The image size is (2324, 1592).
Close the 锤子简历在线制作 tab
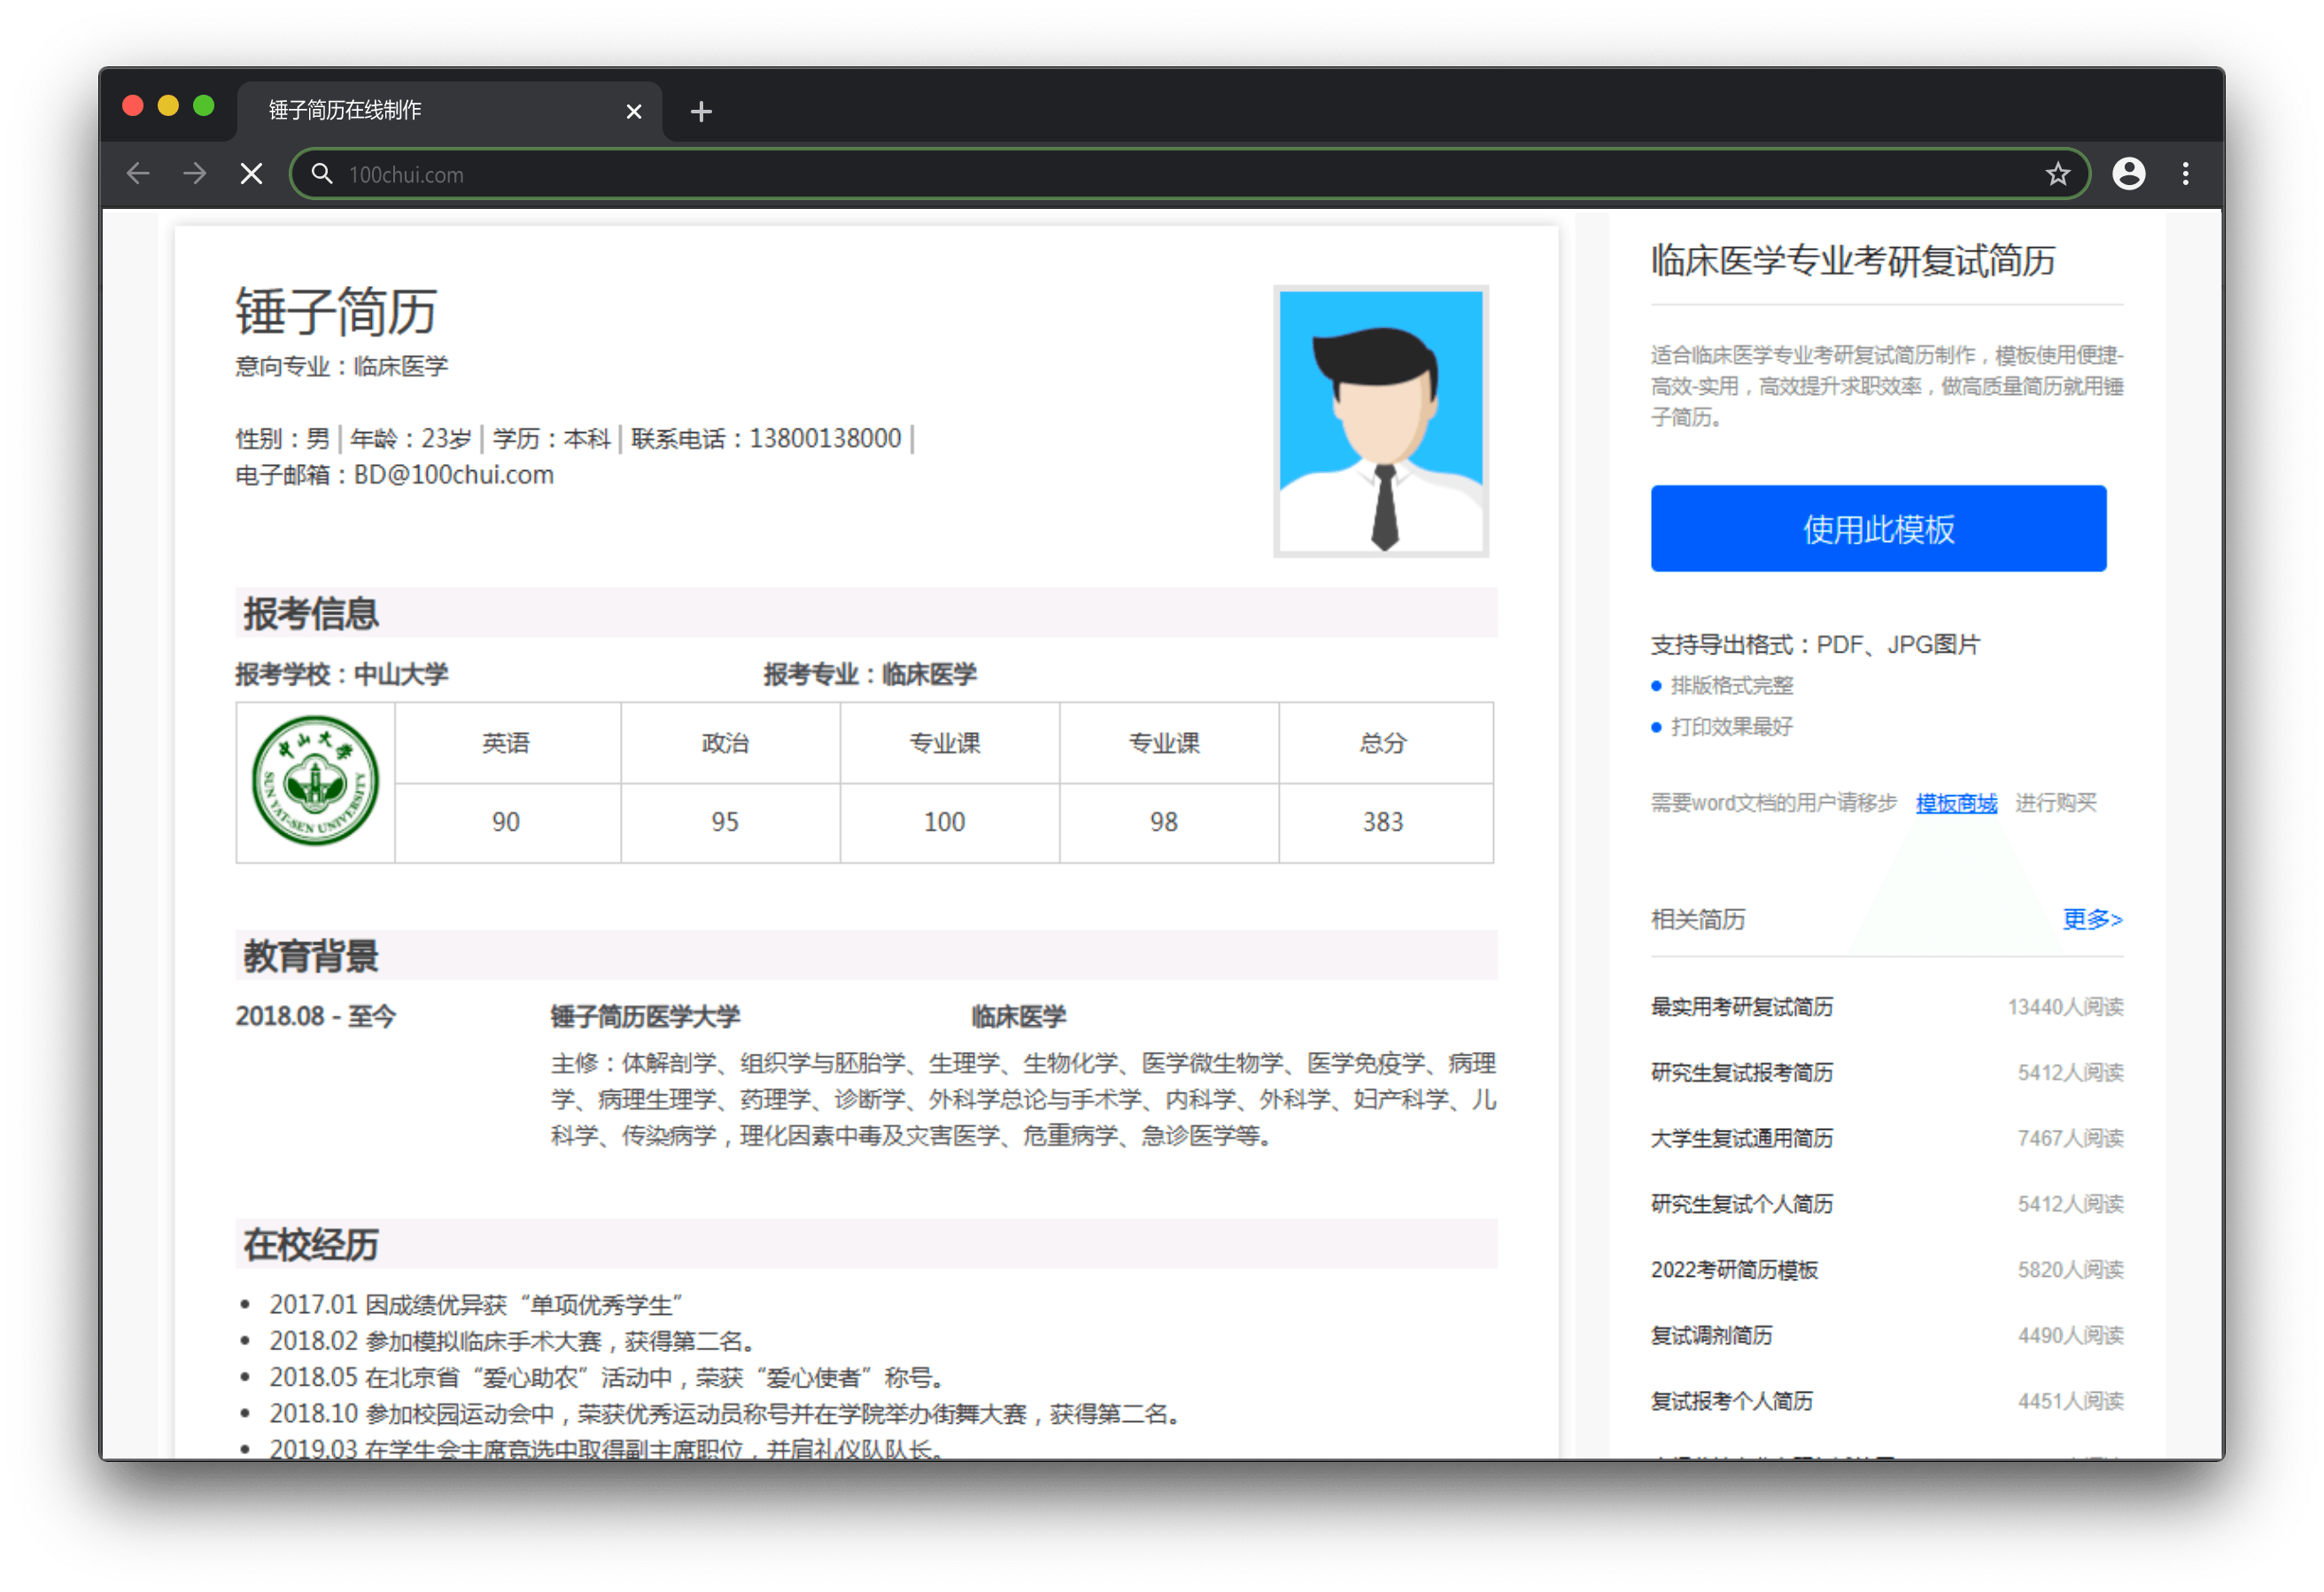[633, 111]
